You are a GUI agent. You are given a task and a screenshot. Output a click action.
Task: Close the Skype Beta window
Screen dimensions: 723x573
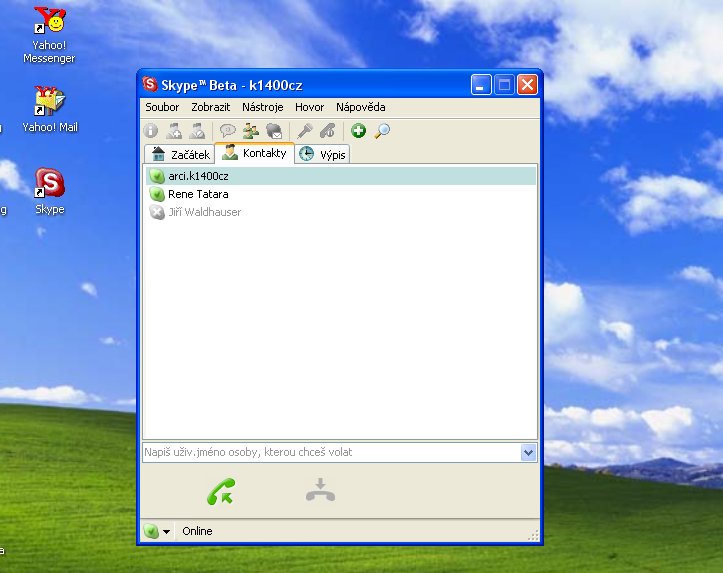[x=527, y=85]
